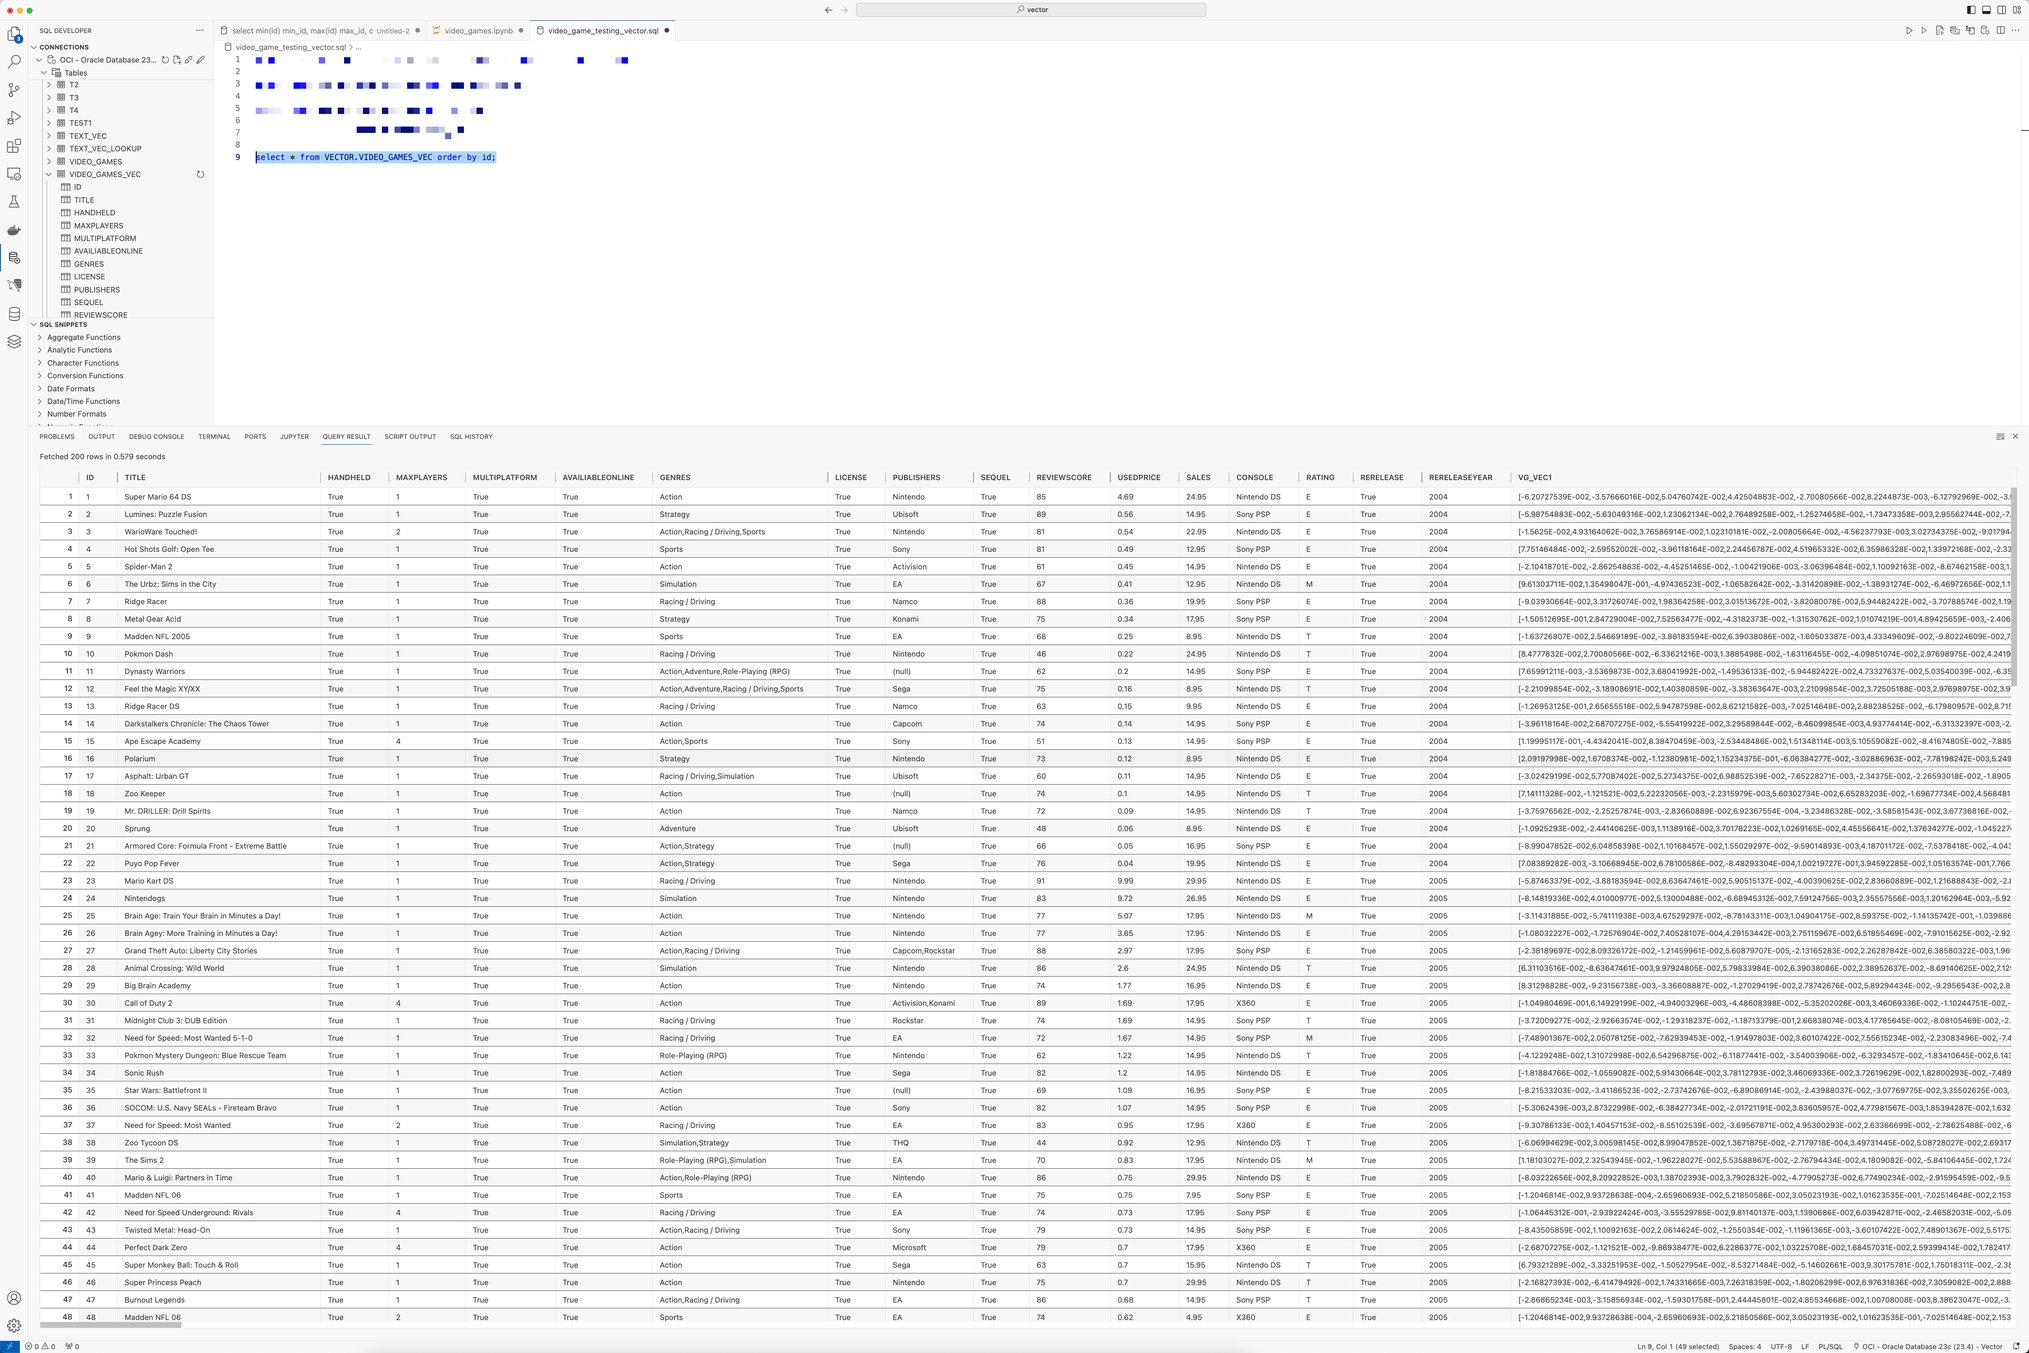This screenshot has height=1353, width=2029.
Task: Click the UTF-8 encoding indicator
Action: 1781,1346
